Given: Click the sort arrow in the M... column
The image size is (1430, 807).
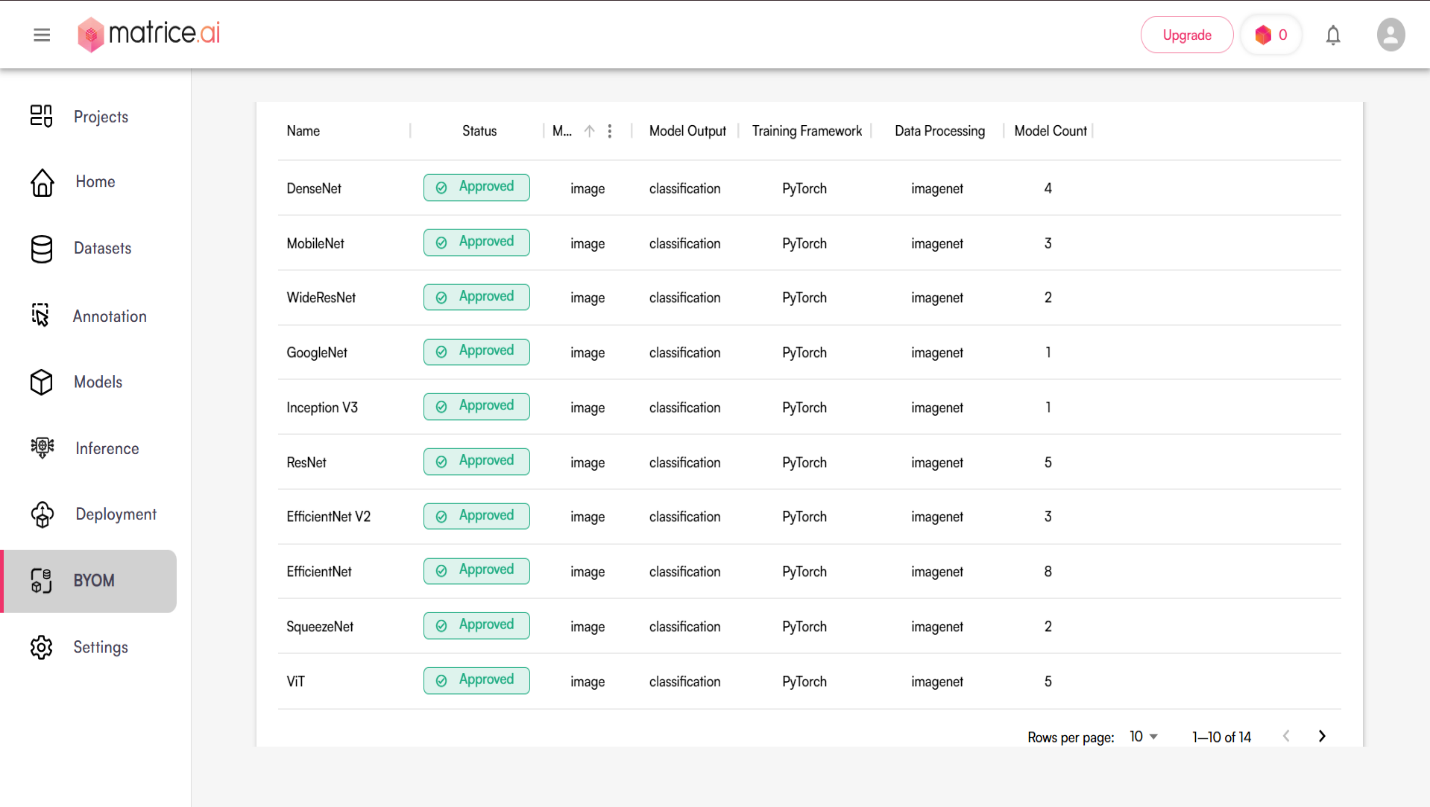Looking at the screenshot, I should [x=589, y=131].
